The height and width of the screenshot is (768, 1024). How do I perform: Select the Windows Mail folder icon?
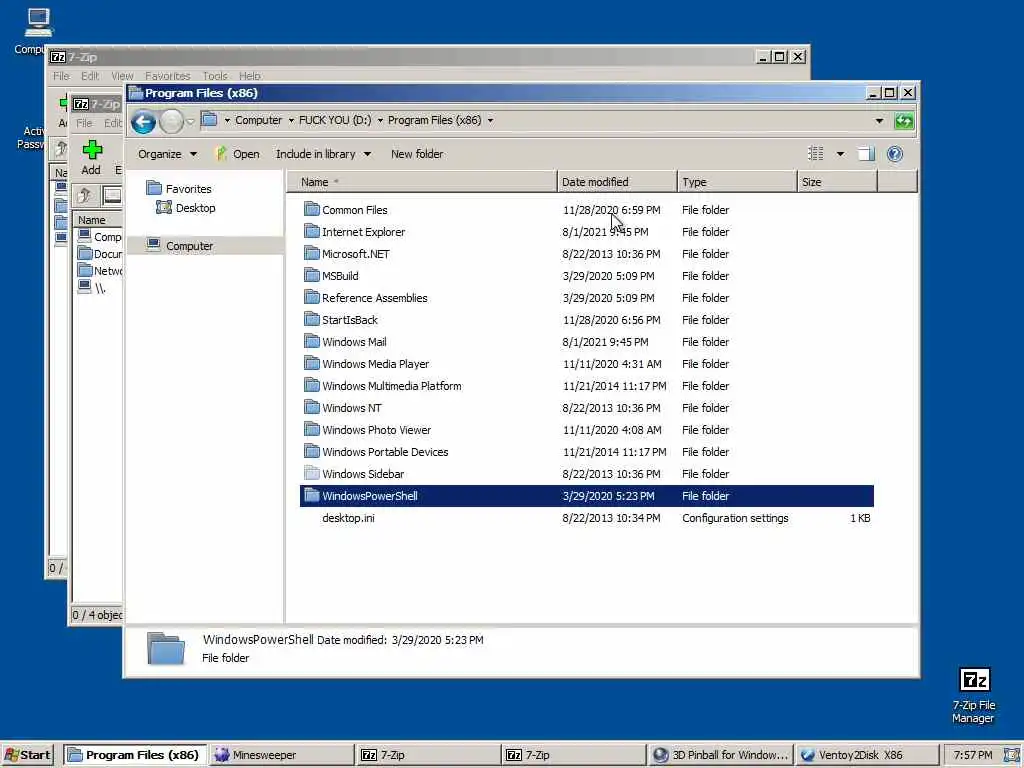pos(312,342)
